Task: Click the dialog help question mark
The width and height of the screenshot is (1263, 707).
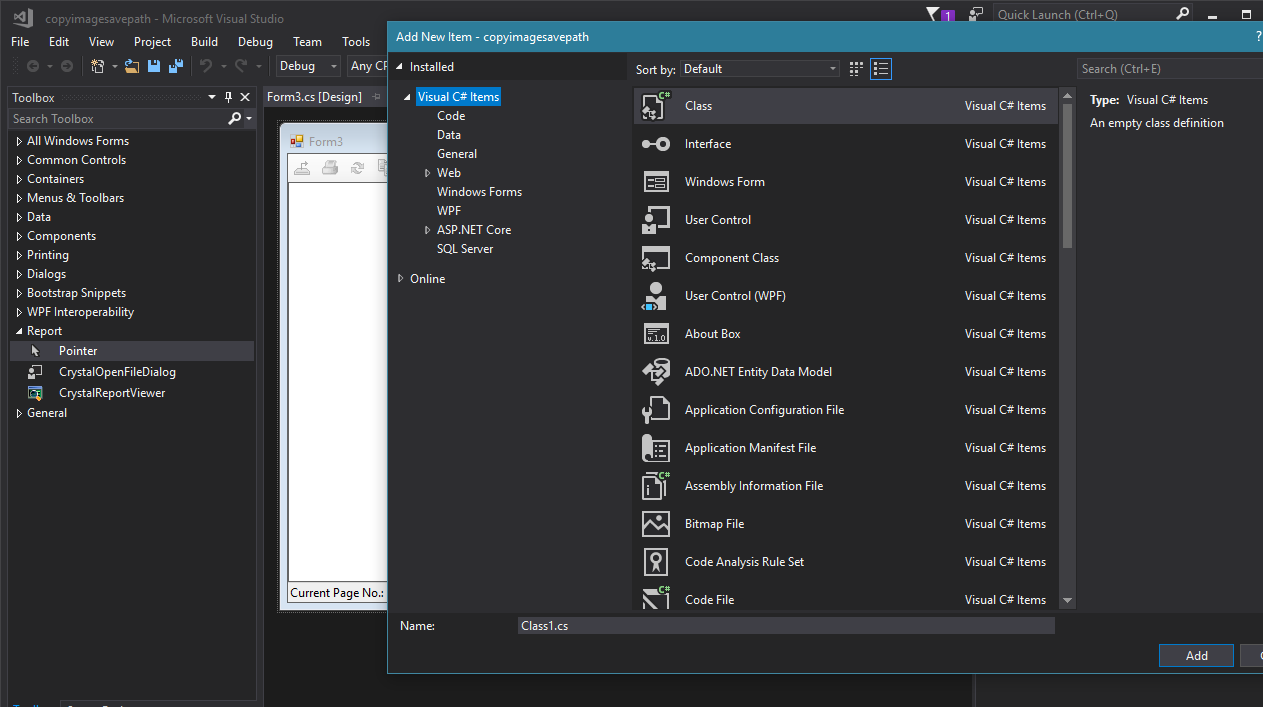Action: click(x=1258, y=36)
